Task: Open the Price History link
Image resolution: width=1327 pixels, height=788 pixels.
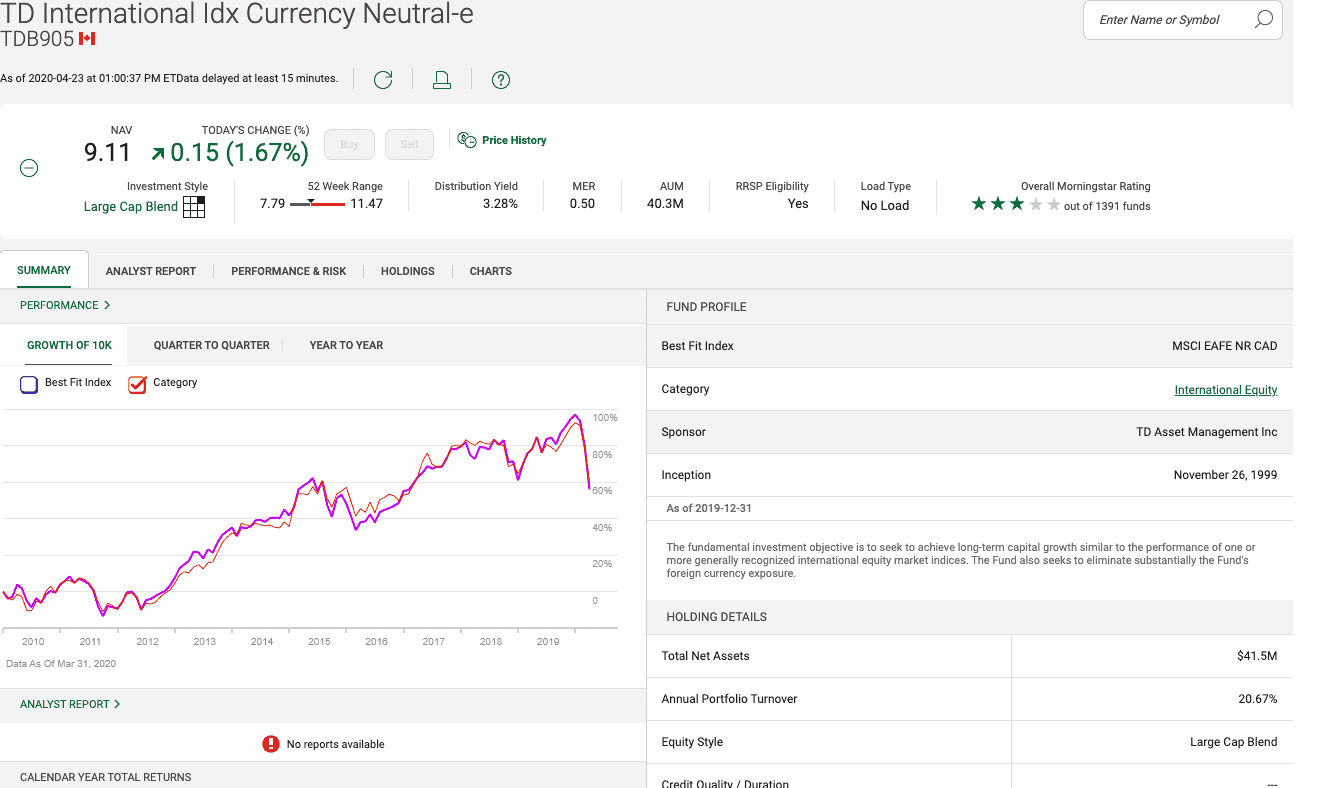Action: pyautogui.click(x=514, y=140)
